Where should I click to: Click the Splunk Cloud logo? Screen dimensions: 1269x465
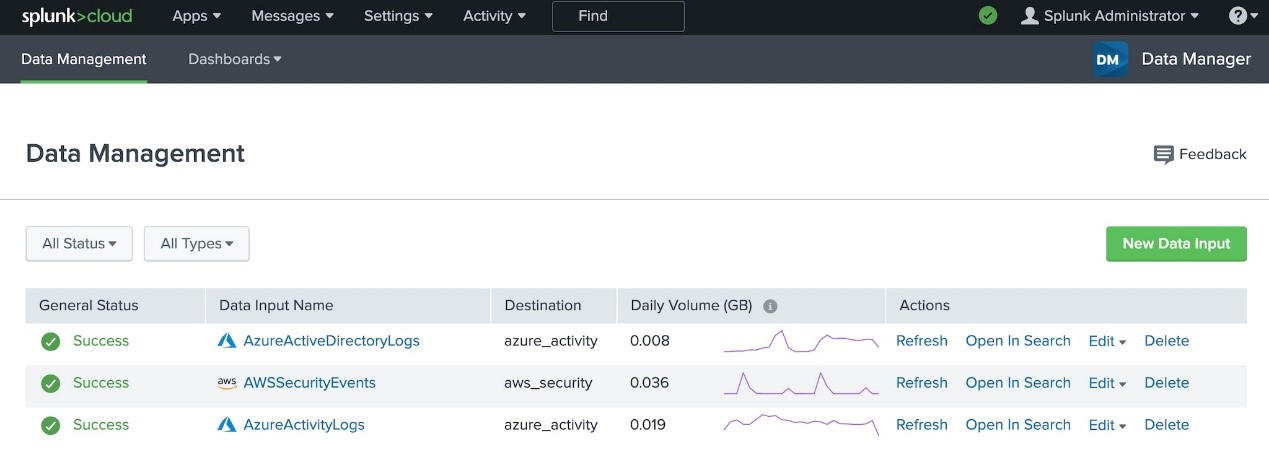pyautogui.click(x=77, y=16)
